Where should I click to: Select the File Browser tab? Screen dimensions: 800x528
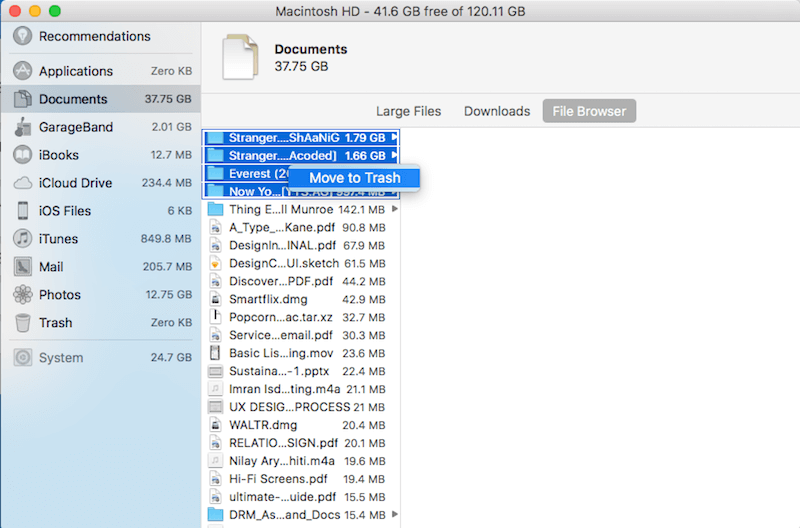[x=590, y=111]
